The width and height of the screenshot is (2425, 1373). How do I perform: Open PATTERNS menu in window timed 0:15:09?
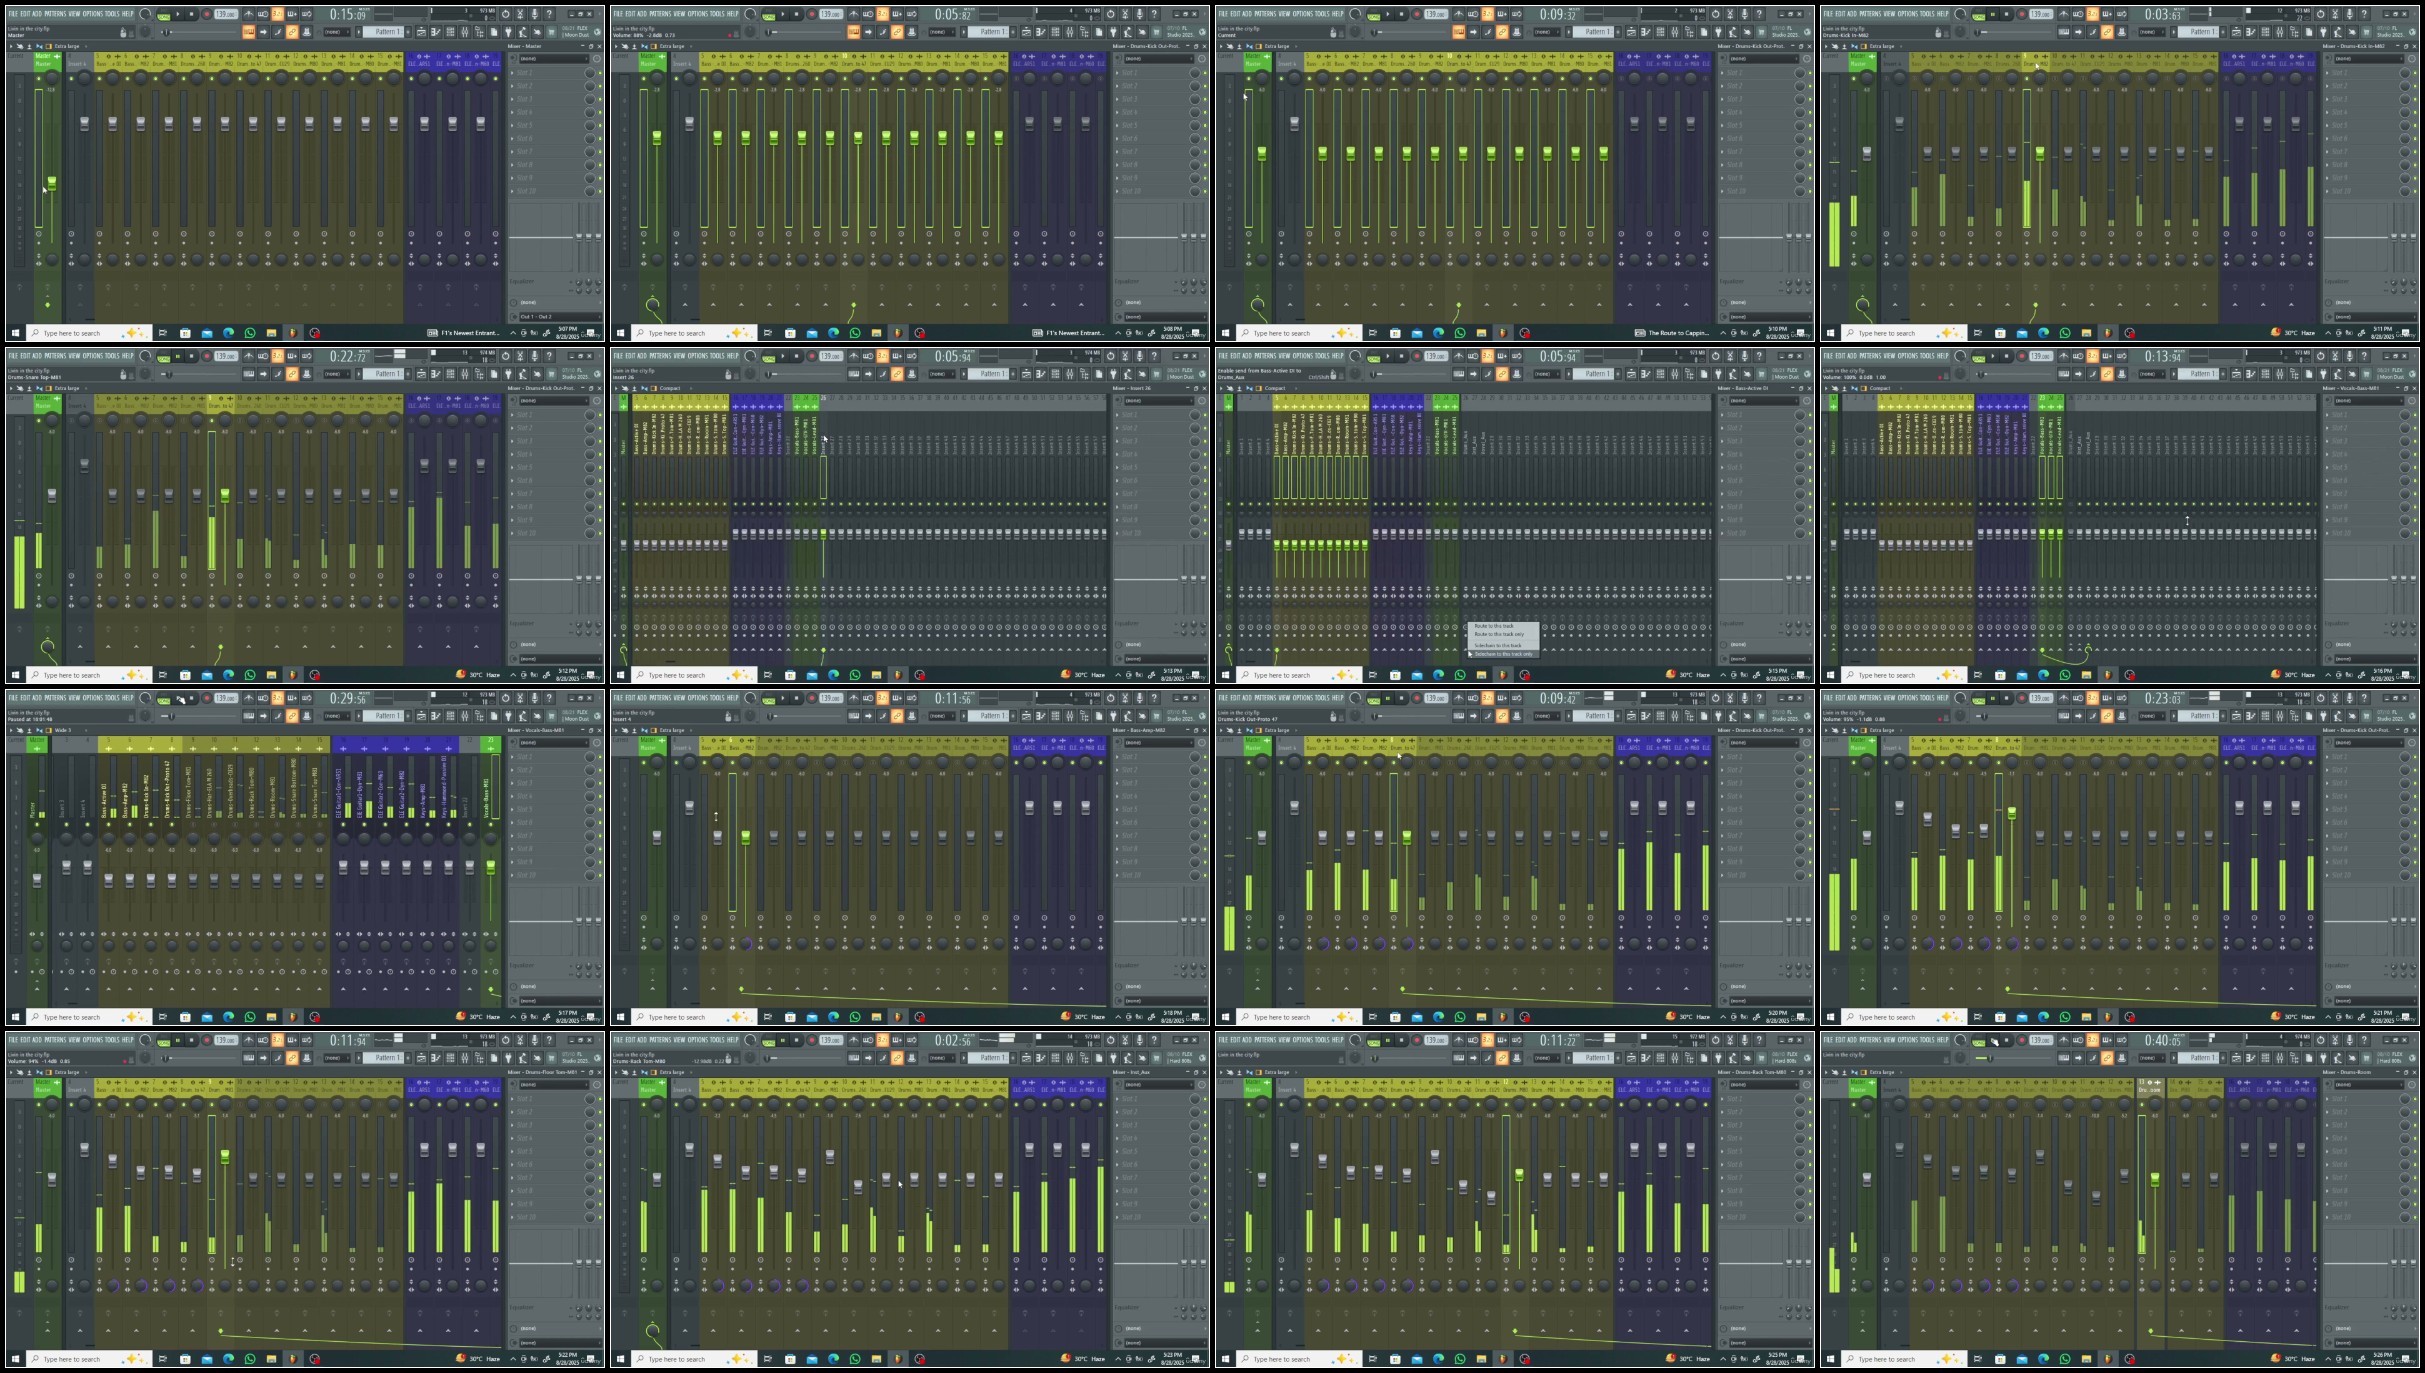55,14
